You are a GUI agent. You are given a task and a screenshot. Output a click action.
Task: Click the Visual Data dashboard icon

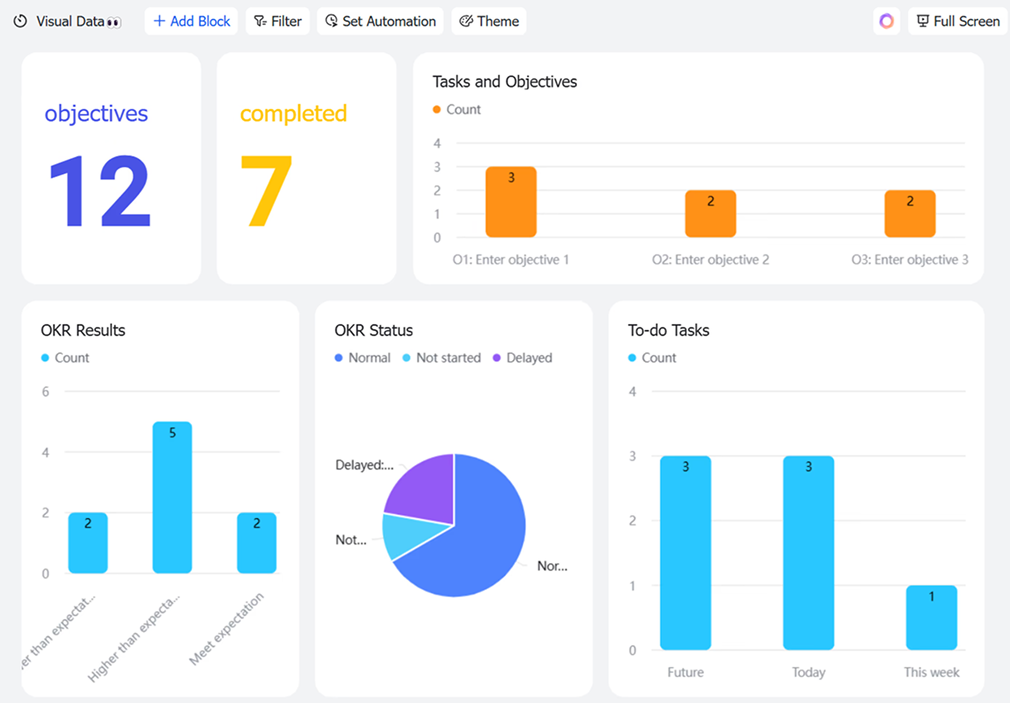click(x=20, y=21)
